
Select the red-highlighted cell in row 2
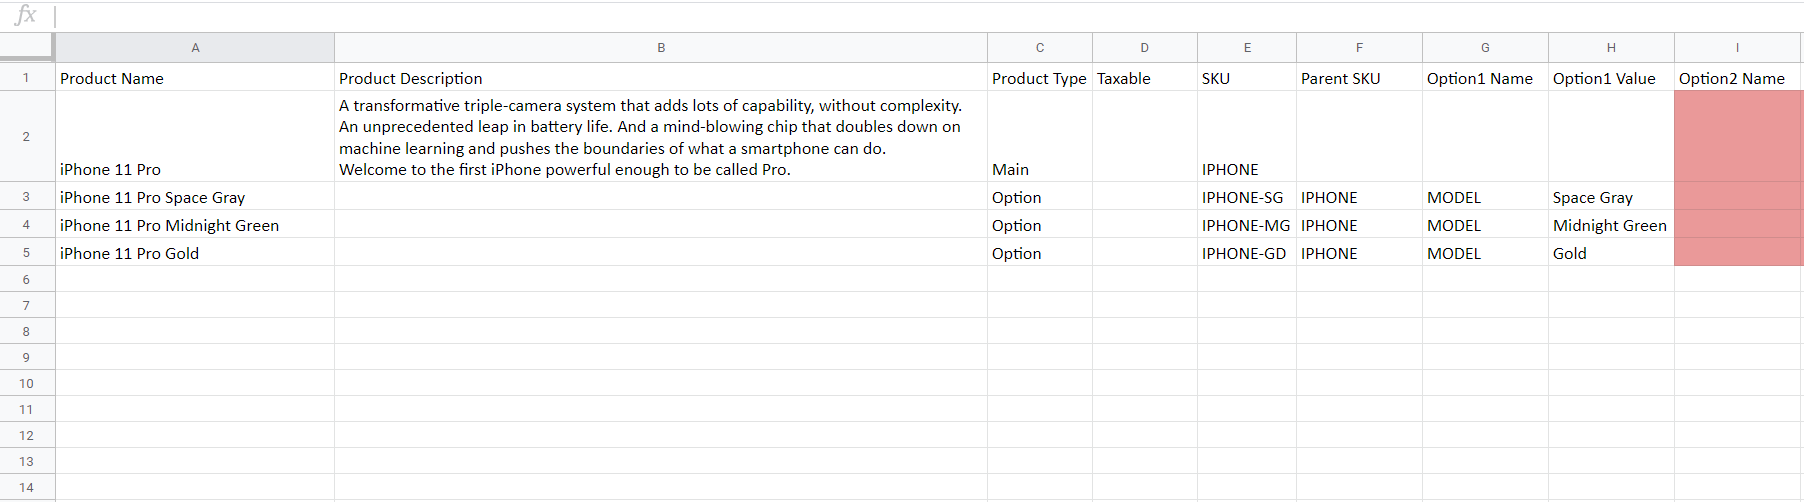tap(1738, 137)
